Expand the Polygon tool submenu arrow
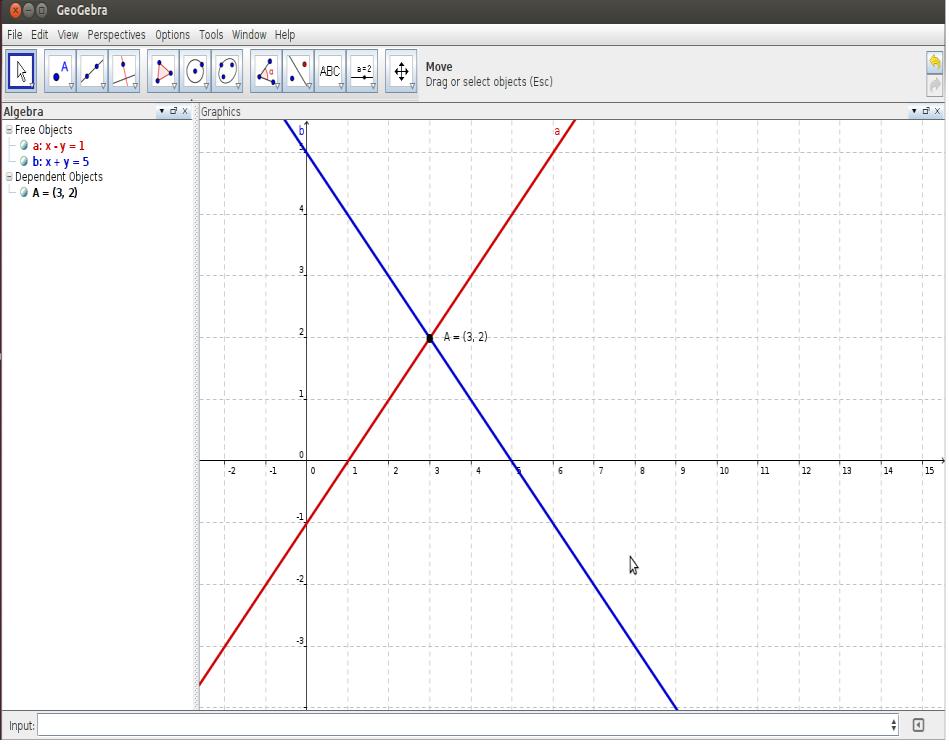This screenshot has width=949, height=744. coord(174,87)
